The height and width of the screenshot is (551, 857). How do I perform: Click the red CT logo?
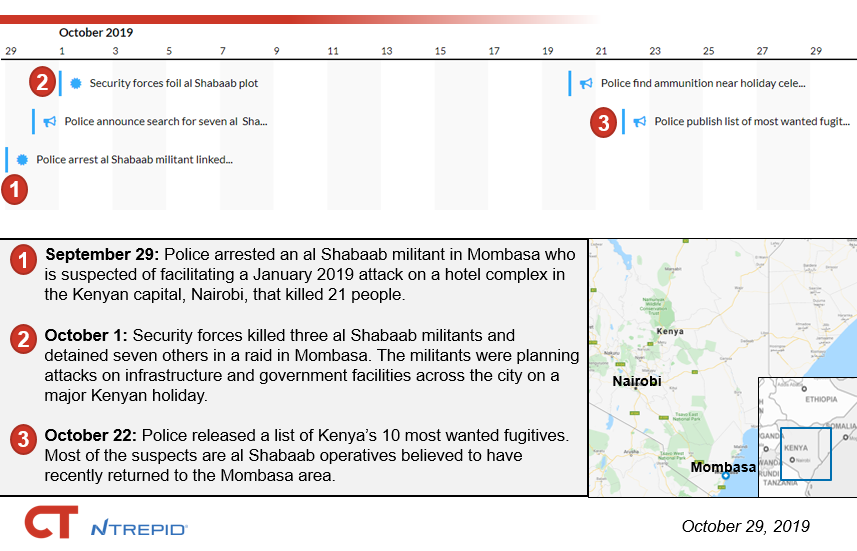[x=51, y=522]
